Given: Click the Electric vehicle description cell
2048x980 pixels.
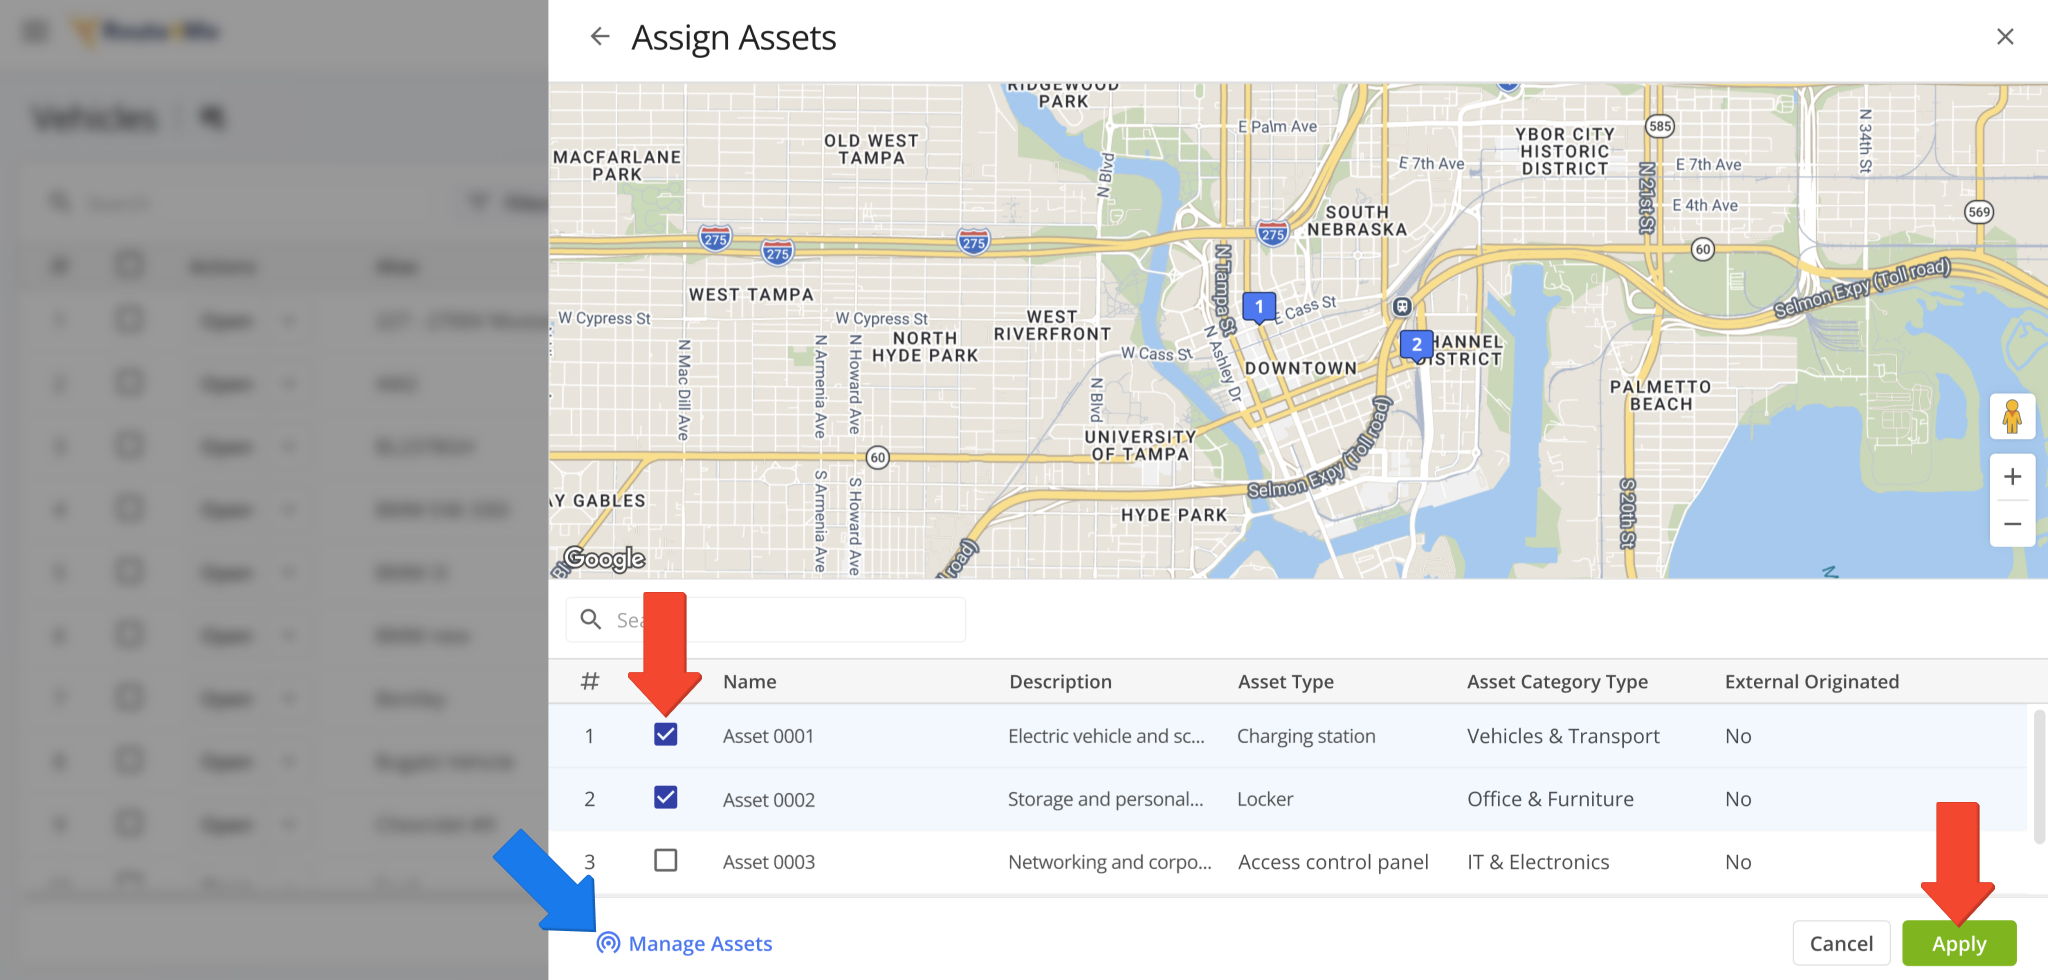Looking at the screenshot, I should point(1106,736).
